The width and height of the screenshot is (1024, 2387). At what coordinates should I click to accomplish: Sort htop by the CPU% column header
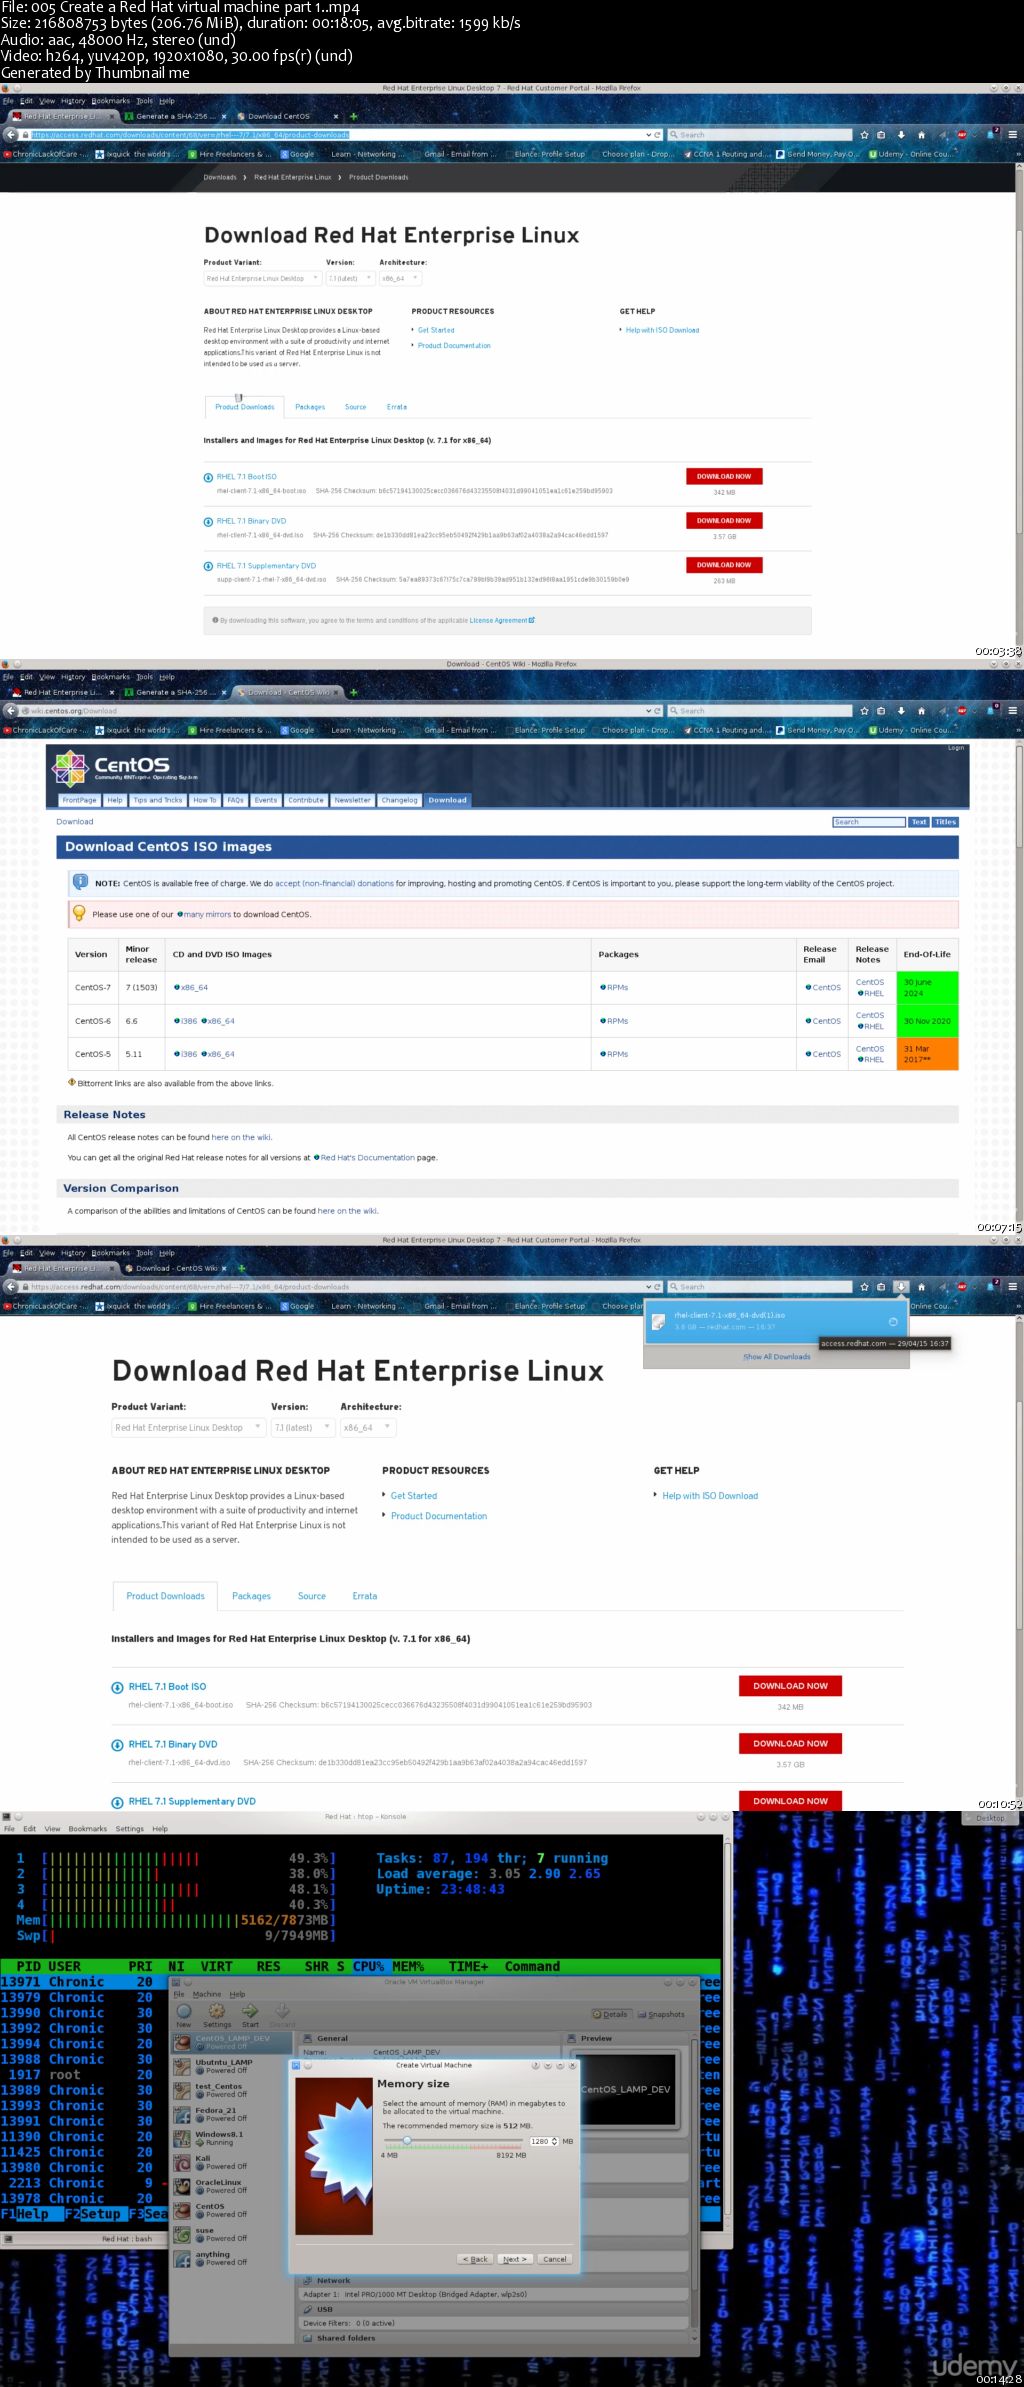(x=368, y=1966)
